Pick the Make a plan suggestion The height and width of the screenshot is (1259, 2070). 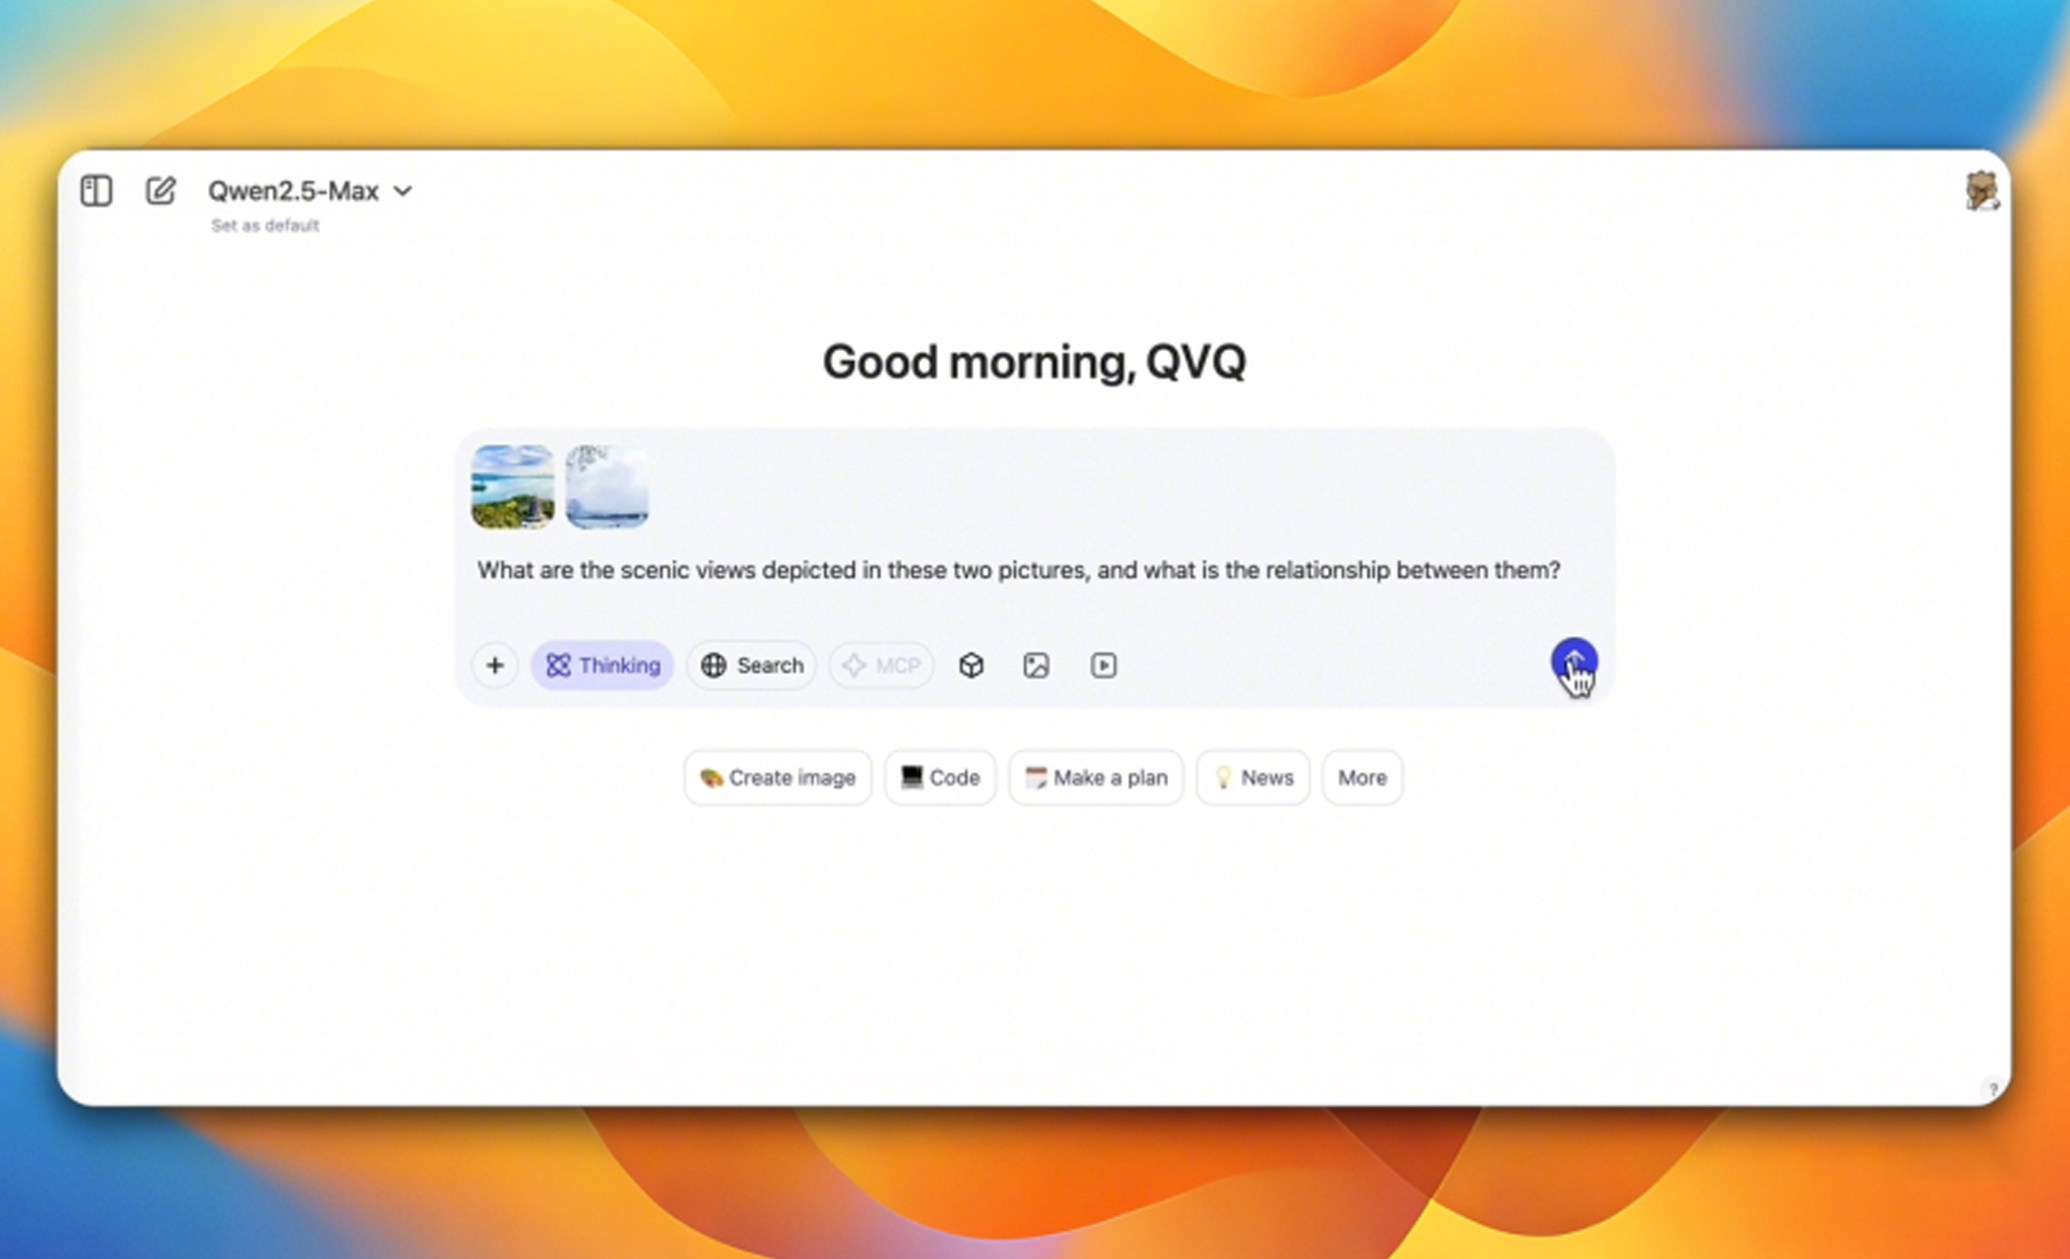(x=1096, y=777)
